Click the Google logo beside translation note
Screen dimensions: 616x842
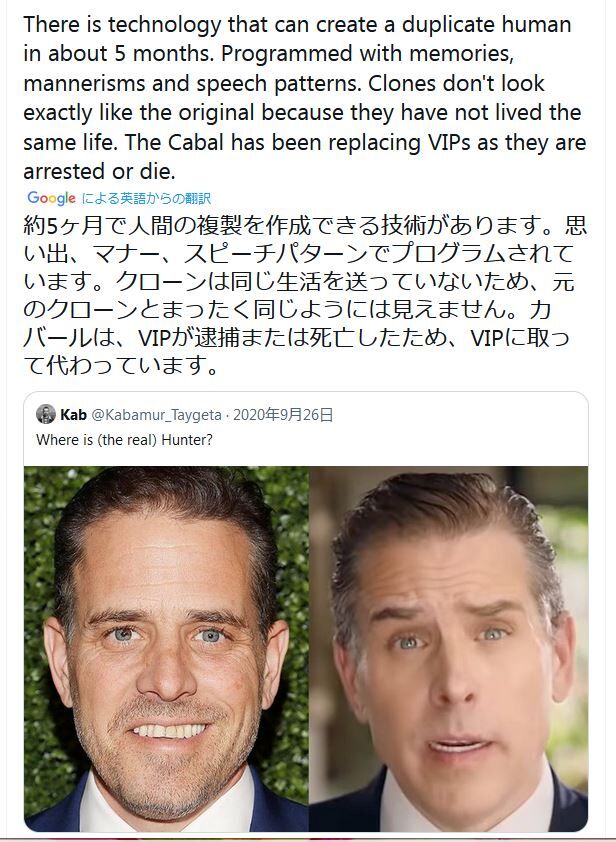coord(51,198)
